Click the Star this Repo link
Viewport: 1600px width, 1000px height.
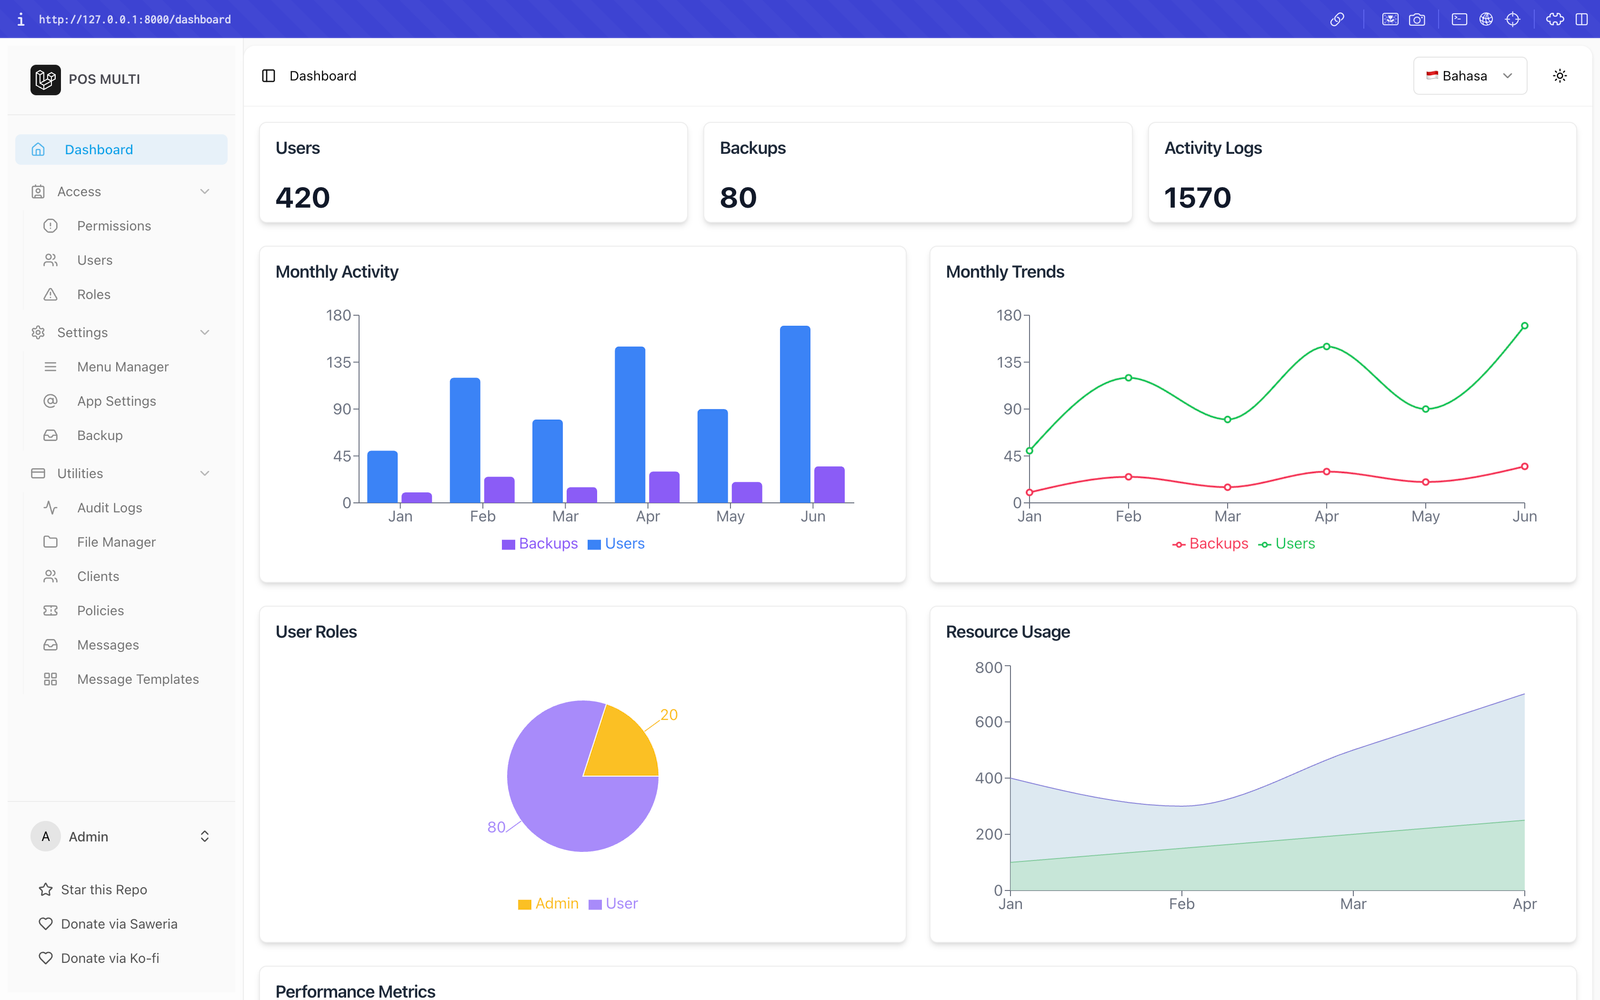(103, 890)
